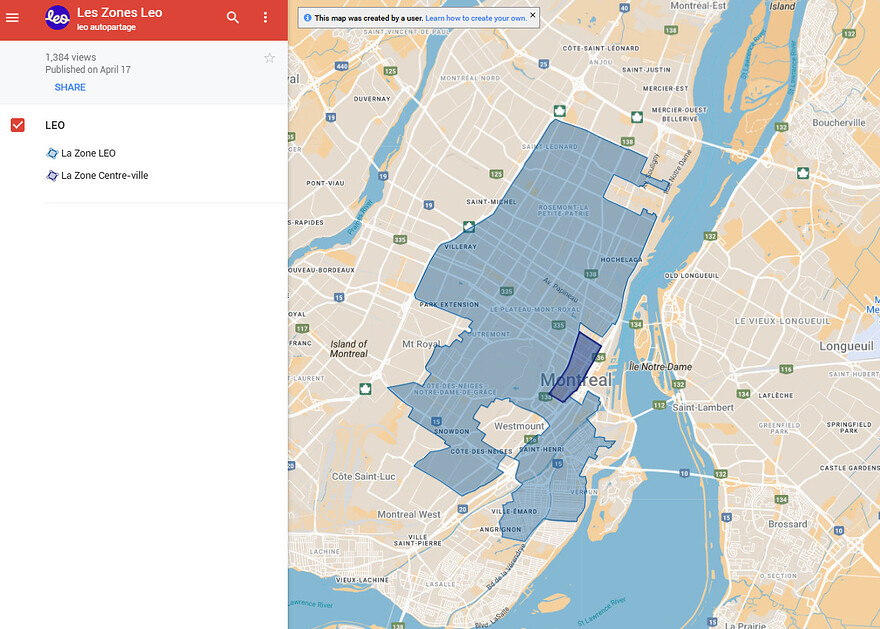Screen dimensions: 880x629
Task: Open the search magnifier icon
Action: 233,18
